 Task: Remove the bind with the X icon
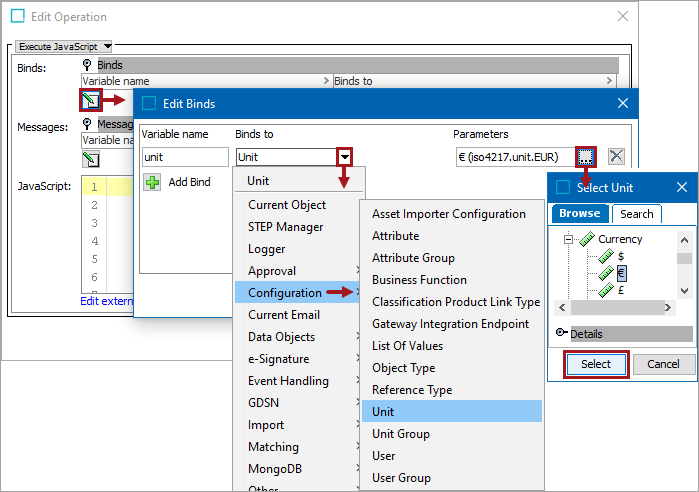(617, 156)
